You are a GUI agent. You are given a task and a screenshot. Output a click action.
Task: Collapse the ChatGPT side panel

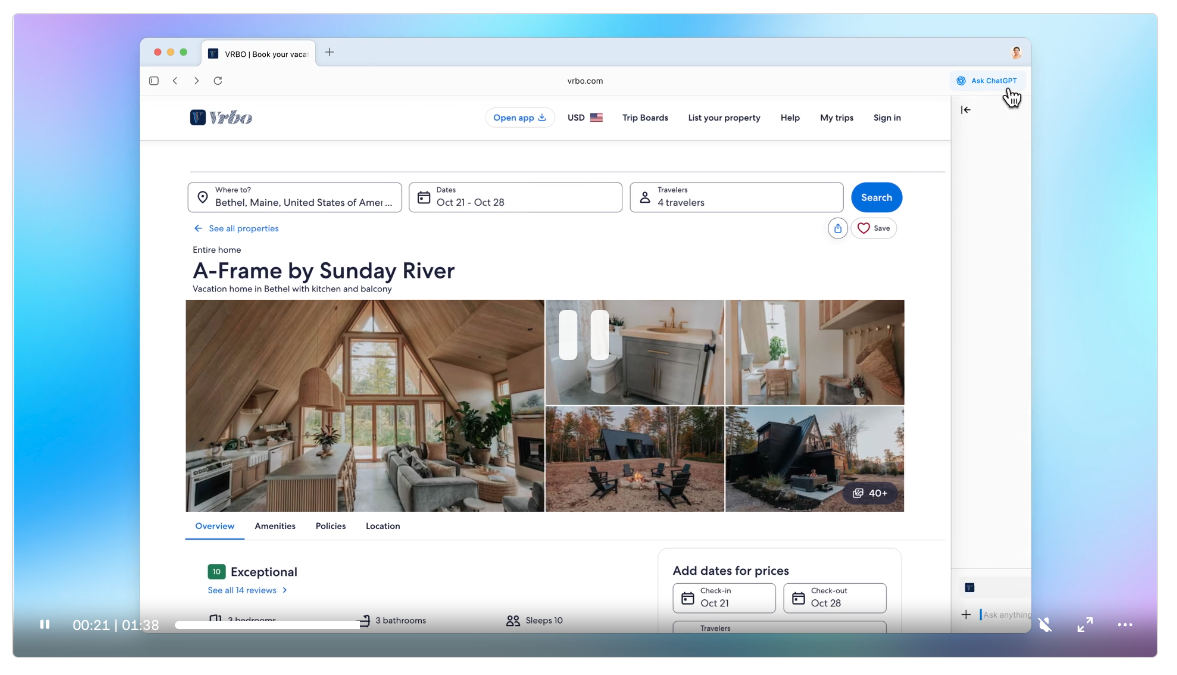click(966, 110)
